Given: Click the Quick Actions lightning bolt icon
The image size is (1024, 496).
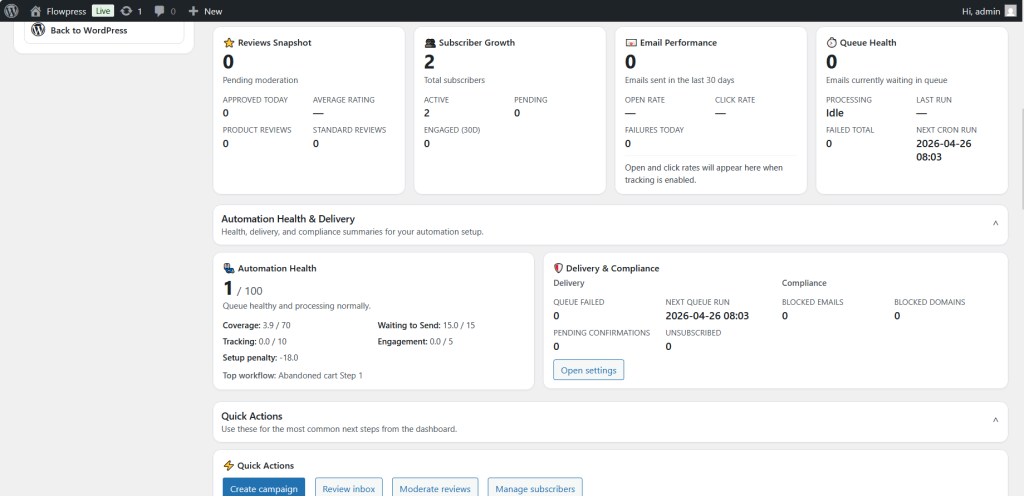Looking at the screenshot, I should tap(229, 465).
